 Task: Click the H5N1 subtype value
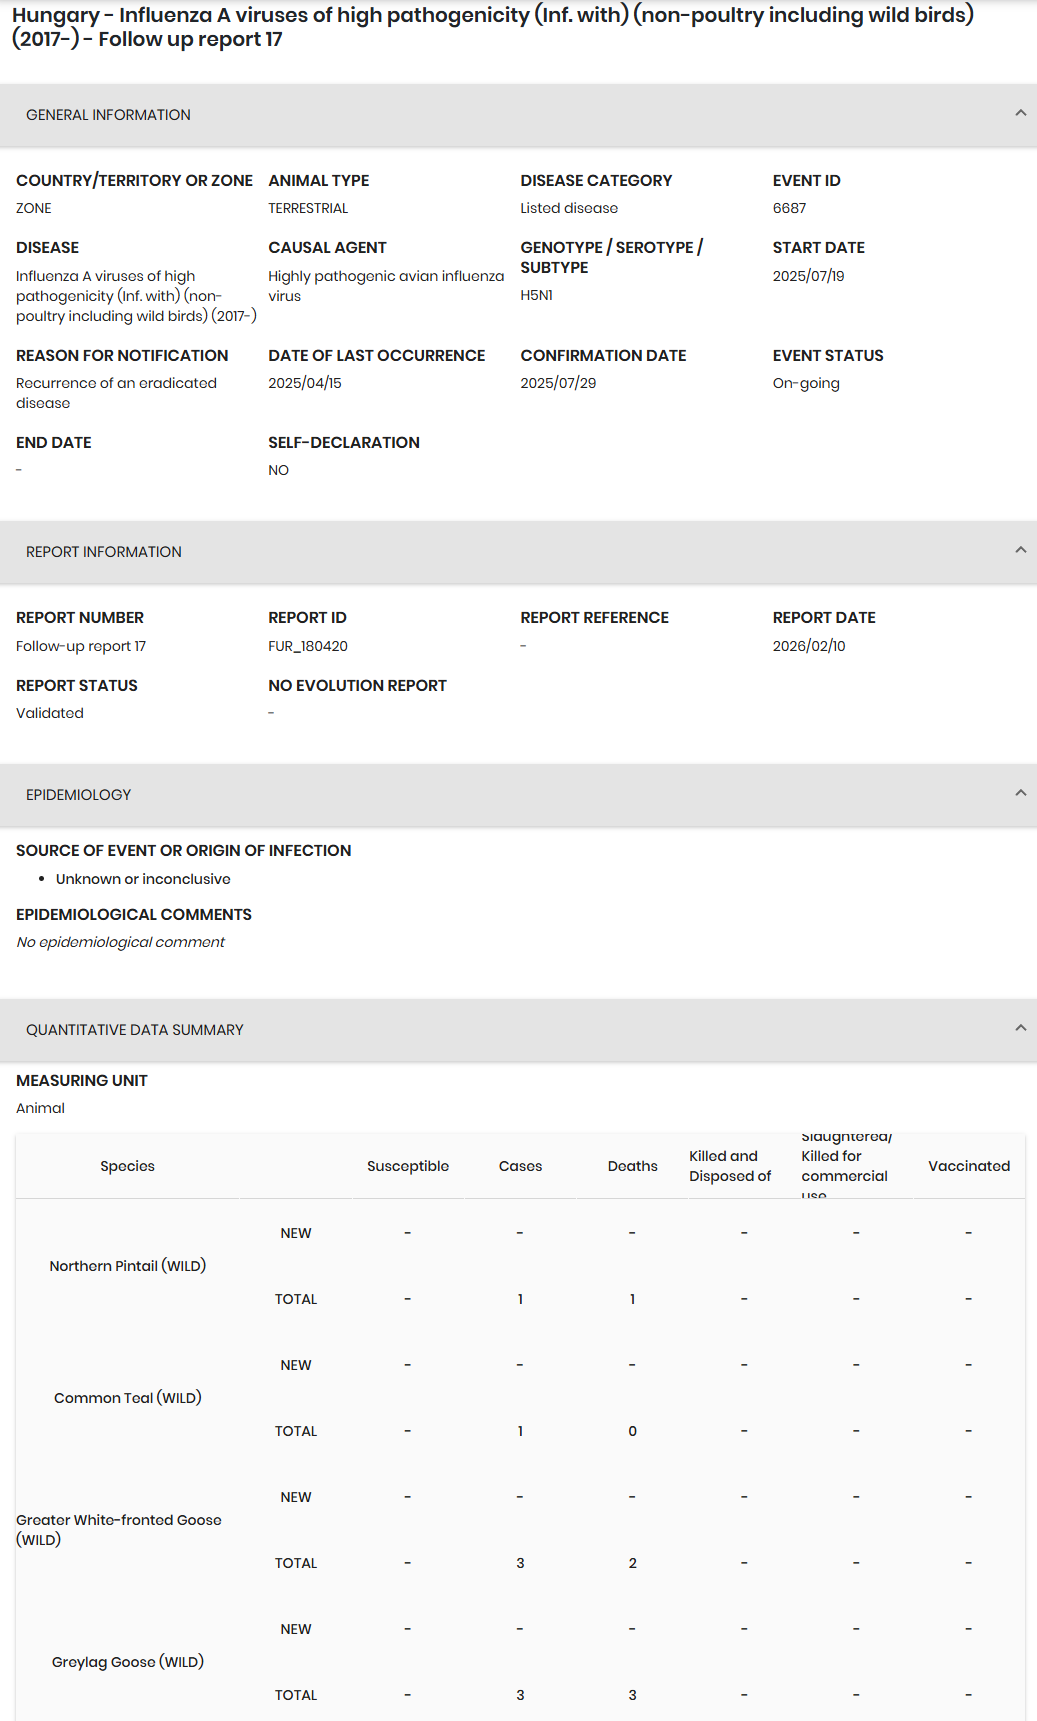[x=536, y=295]
